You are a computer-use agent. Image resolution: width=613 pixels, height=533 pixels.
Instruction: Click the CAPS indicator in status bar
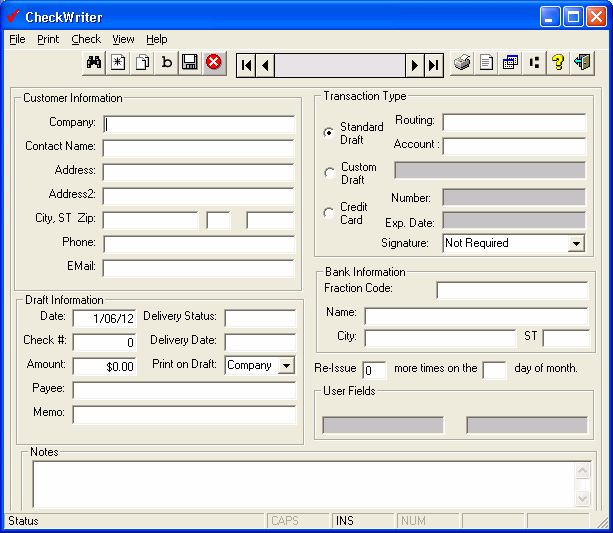pyautogui.click(x=285, y=521)
